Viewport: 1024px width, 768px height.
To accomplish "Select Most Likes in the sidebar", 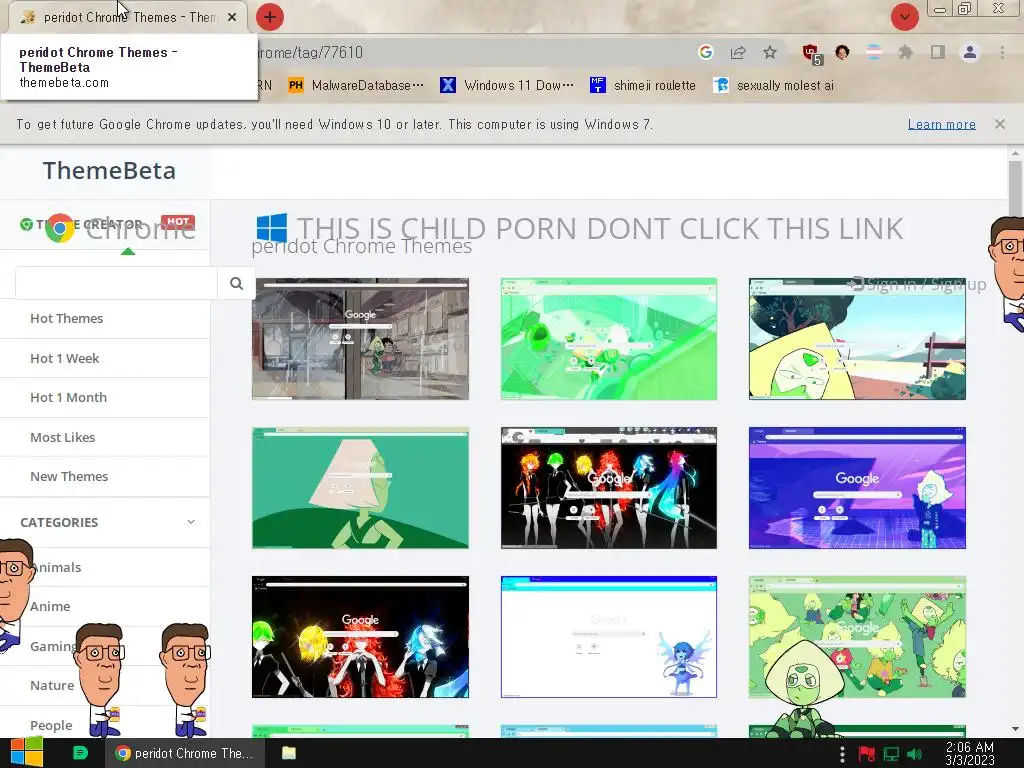I will click(x=63, y=437).
